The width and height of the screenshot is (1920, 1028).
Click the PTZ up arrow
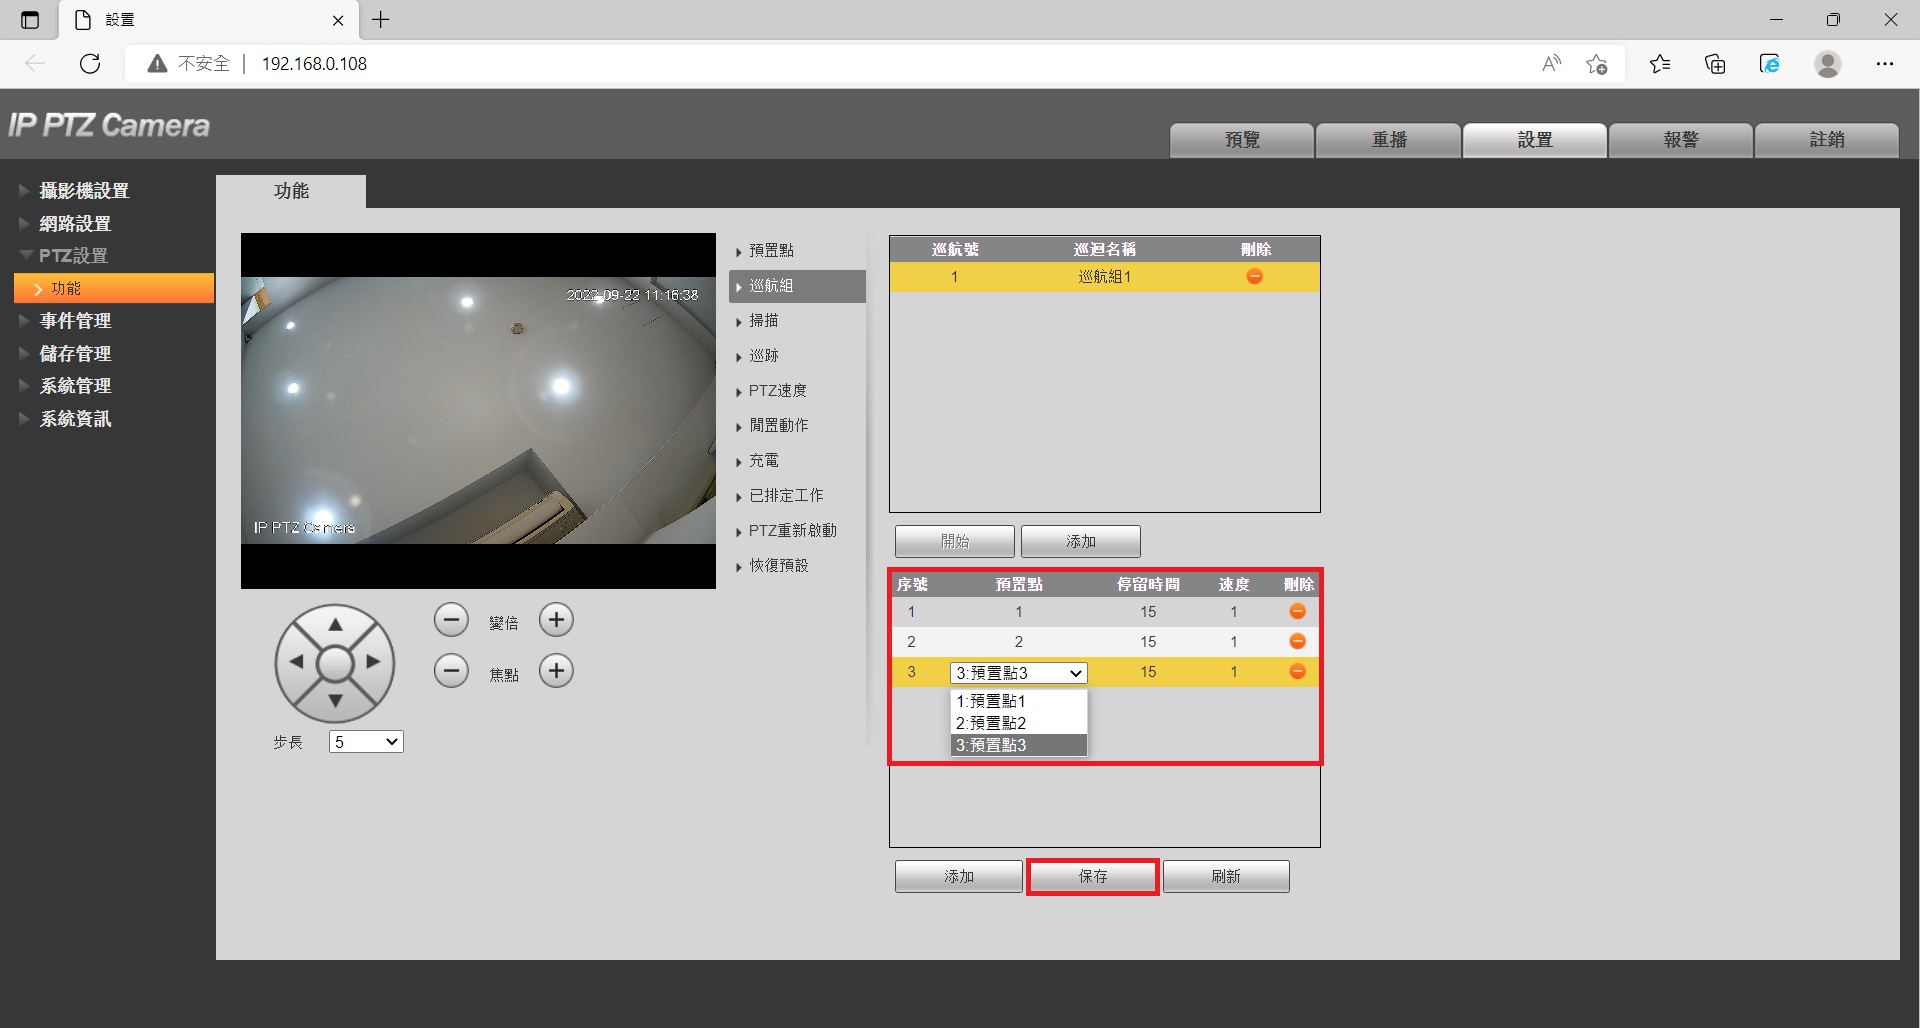[335, 625]
